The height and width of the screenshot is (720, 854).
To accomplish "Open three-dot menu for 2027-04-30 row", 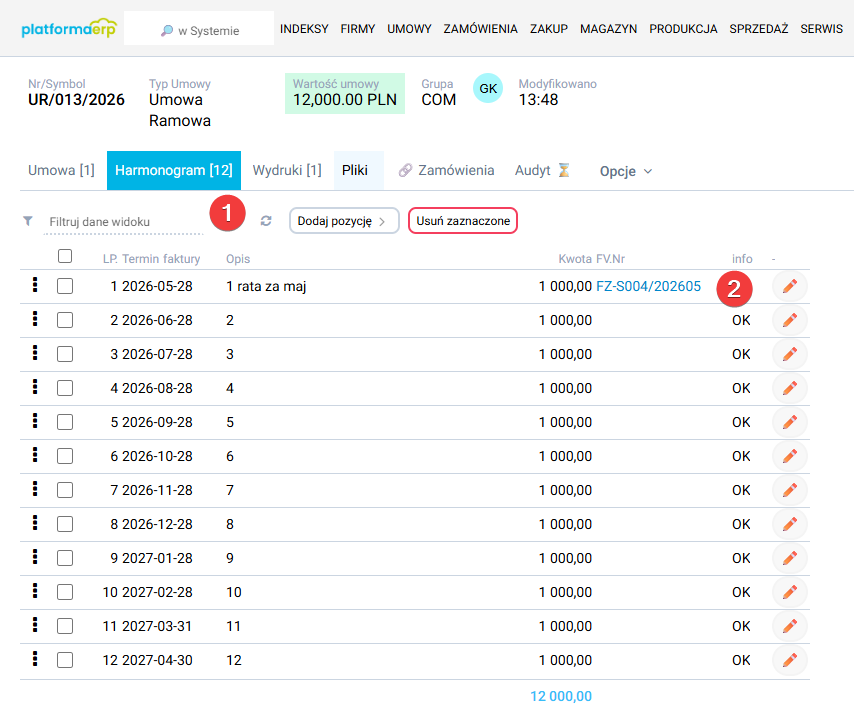I will coord(35,658).
